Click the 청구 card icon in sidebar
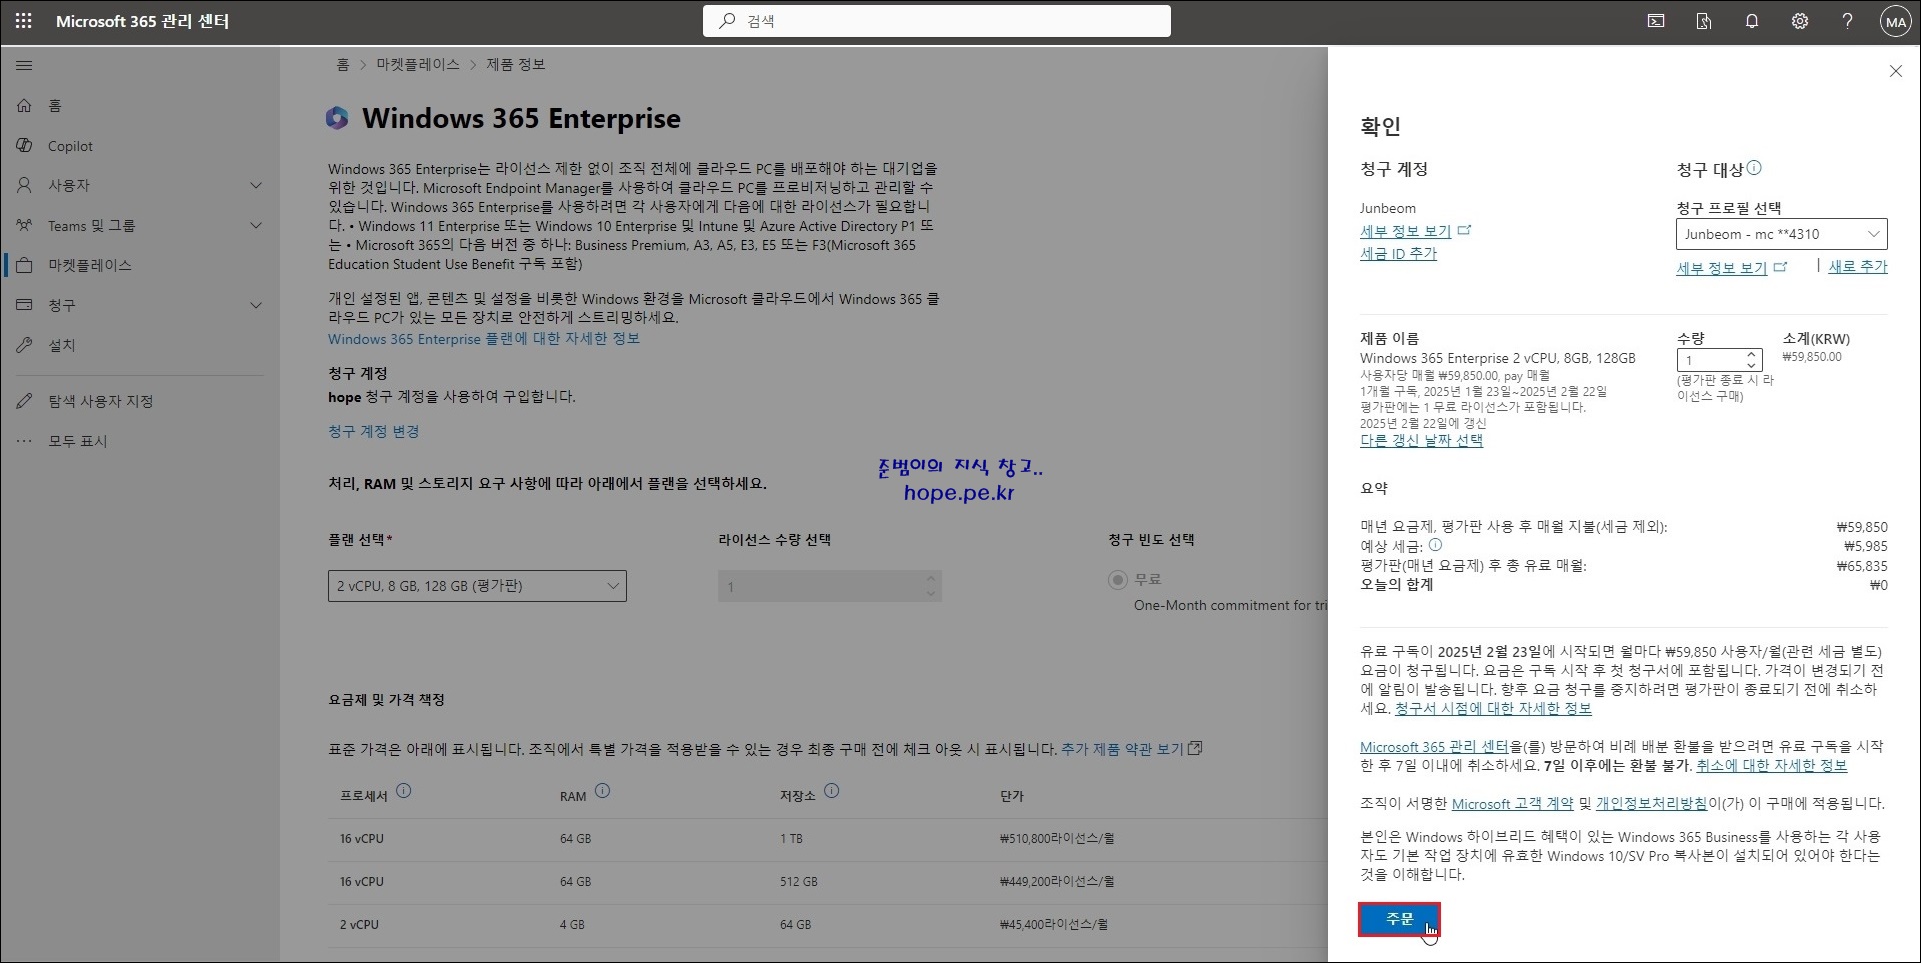1921x963 pixels. 24,305
